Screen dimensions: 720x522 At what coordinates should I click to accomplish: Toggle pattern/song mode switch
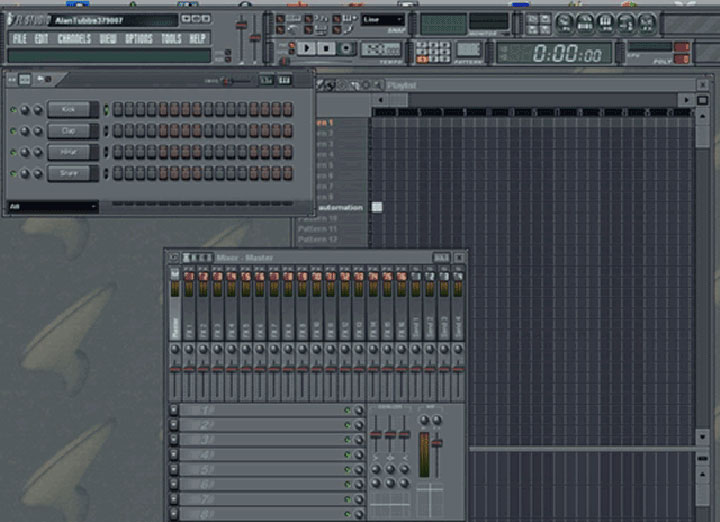pos(291,47)
